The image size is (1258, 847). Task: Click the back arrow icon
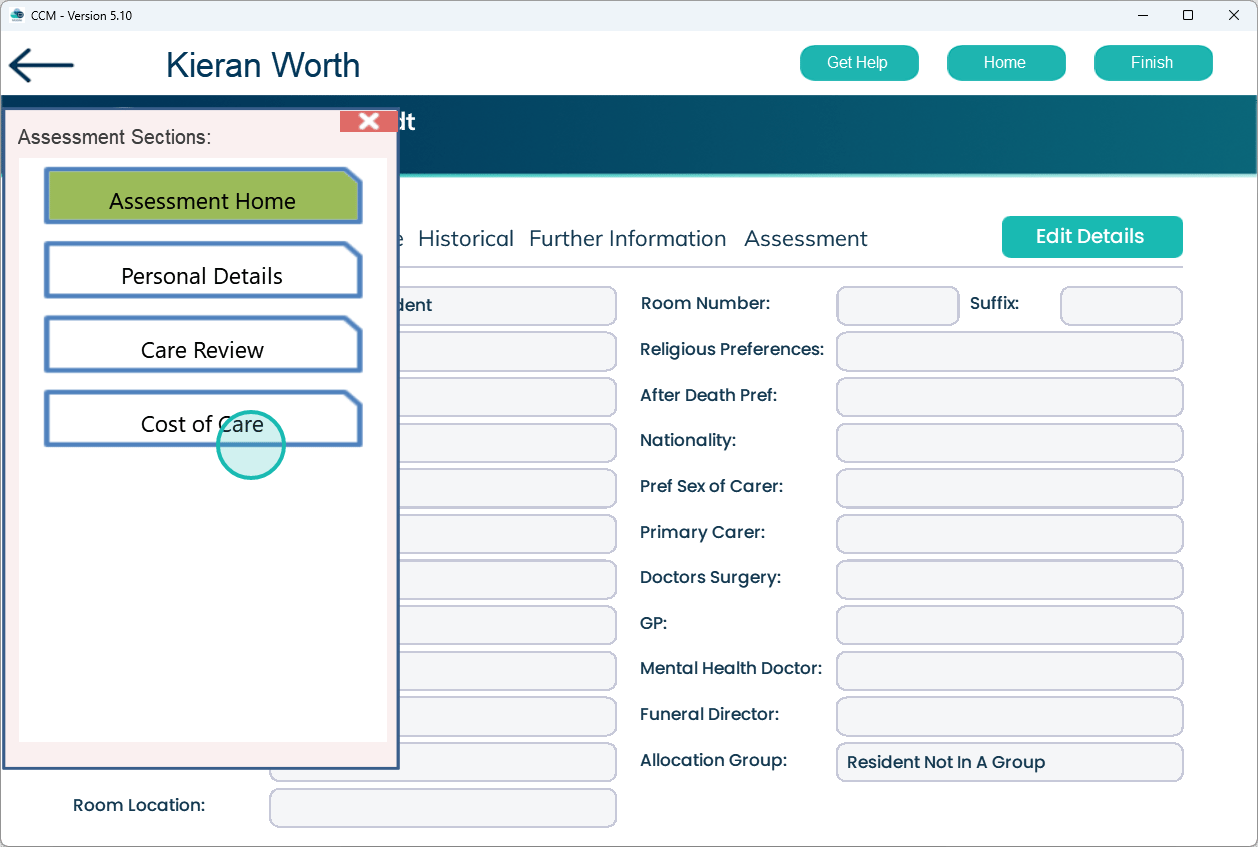click(41, 65)
